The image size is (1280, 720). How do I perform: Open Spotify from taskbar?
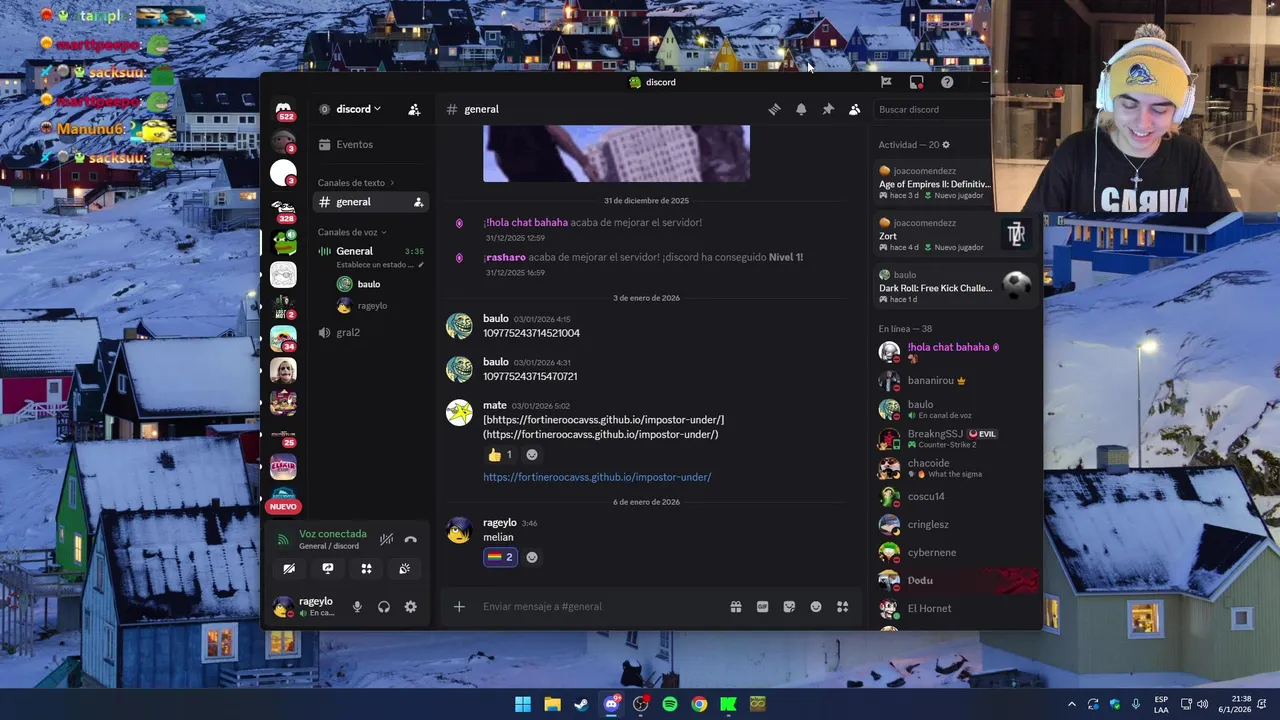(x=670, y=704)
